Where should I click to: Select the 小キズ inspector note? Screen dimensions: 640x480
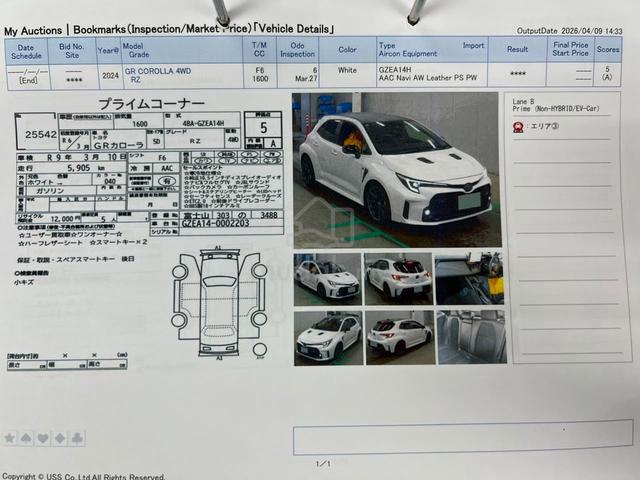[24, 282]
